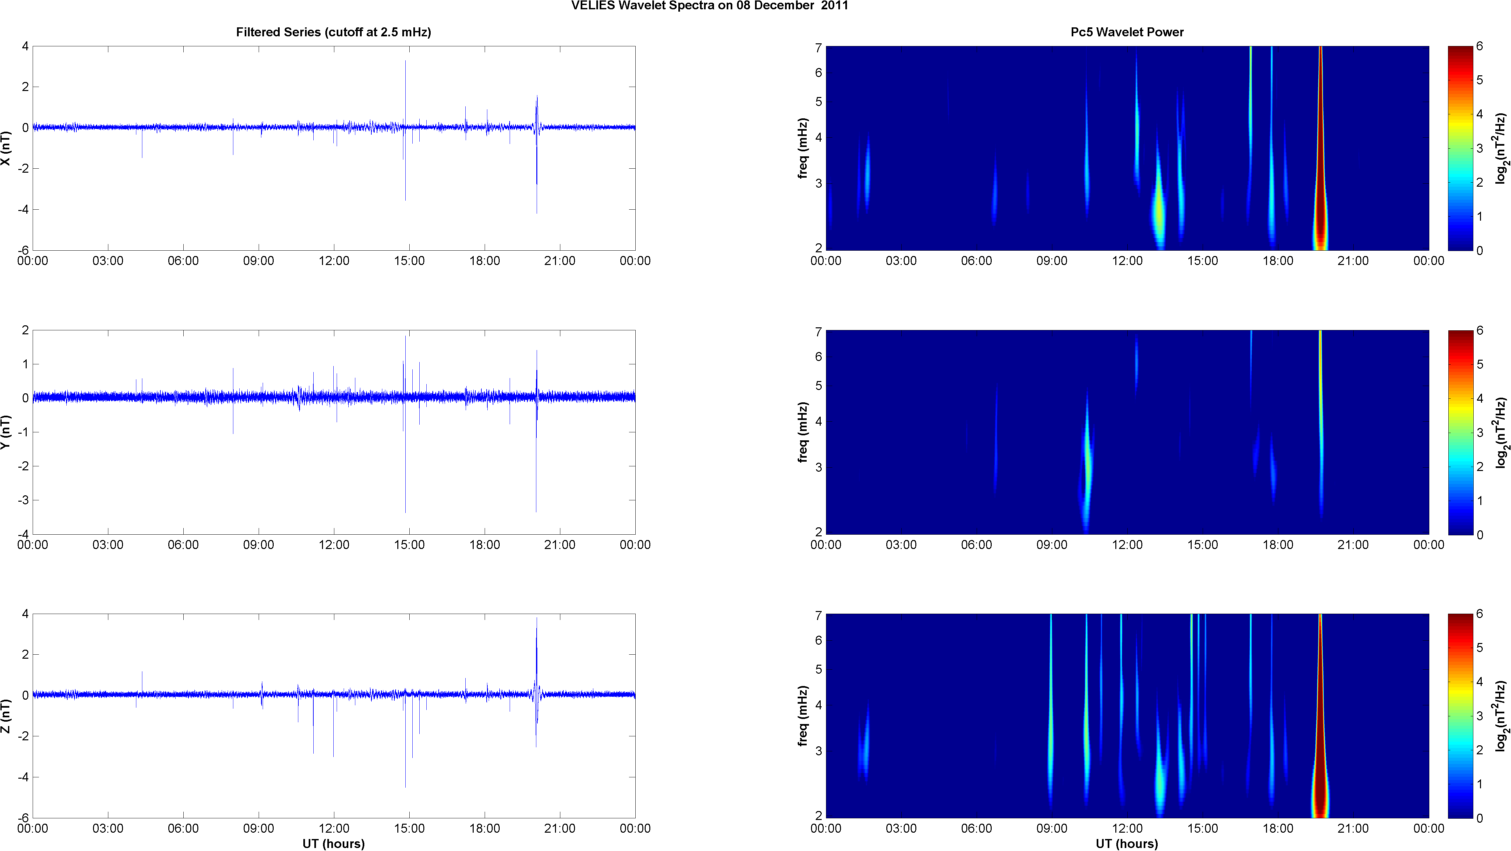Click the bottom colorbar scale

tap(1460, 716)
